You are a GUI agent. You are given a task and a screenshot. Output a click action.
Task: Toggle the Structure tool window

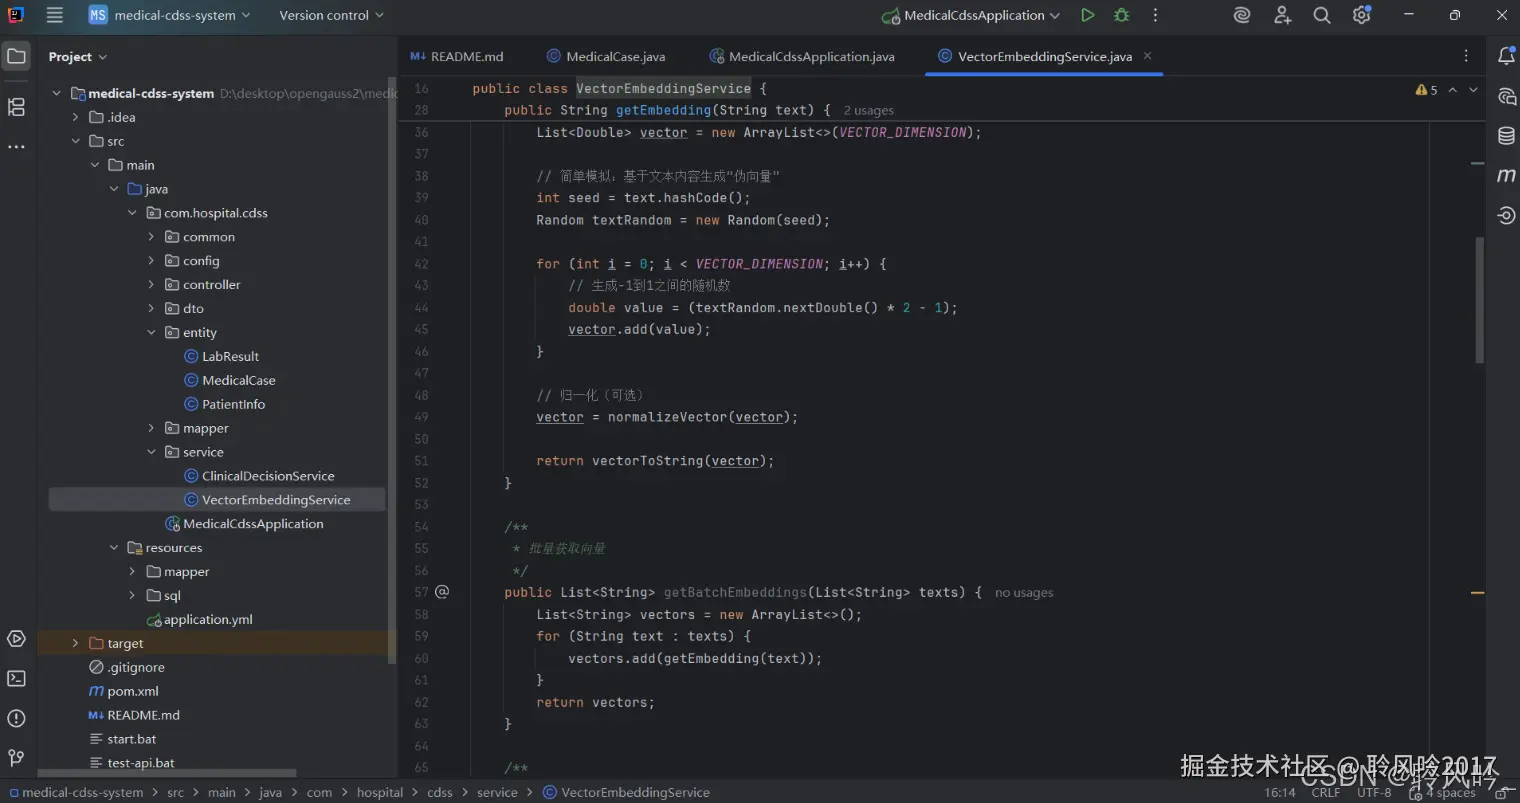tap(16, 107)
